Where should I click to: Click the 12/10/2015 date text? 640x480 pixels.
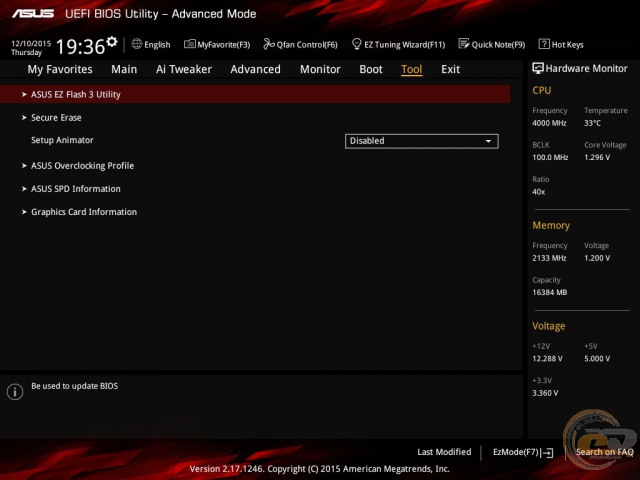click(x=31, y=43)
